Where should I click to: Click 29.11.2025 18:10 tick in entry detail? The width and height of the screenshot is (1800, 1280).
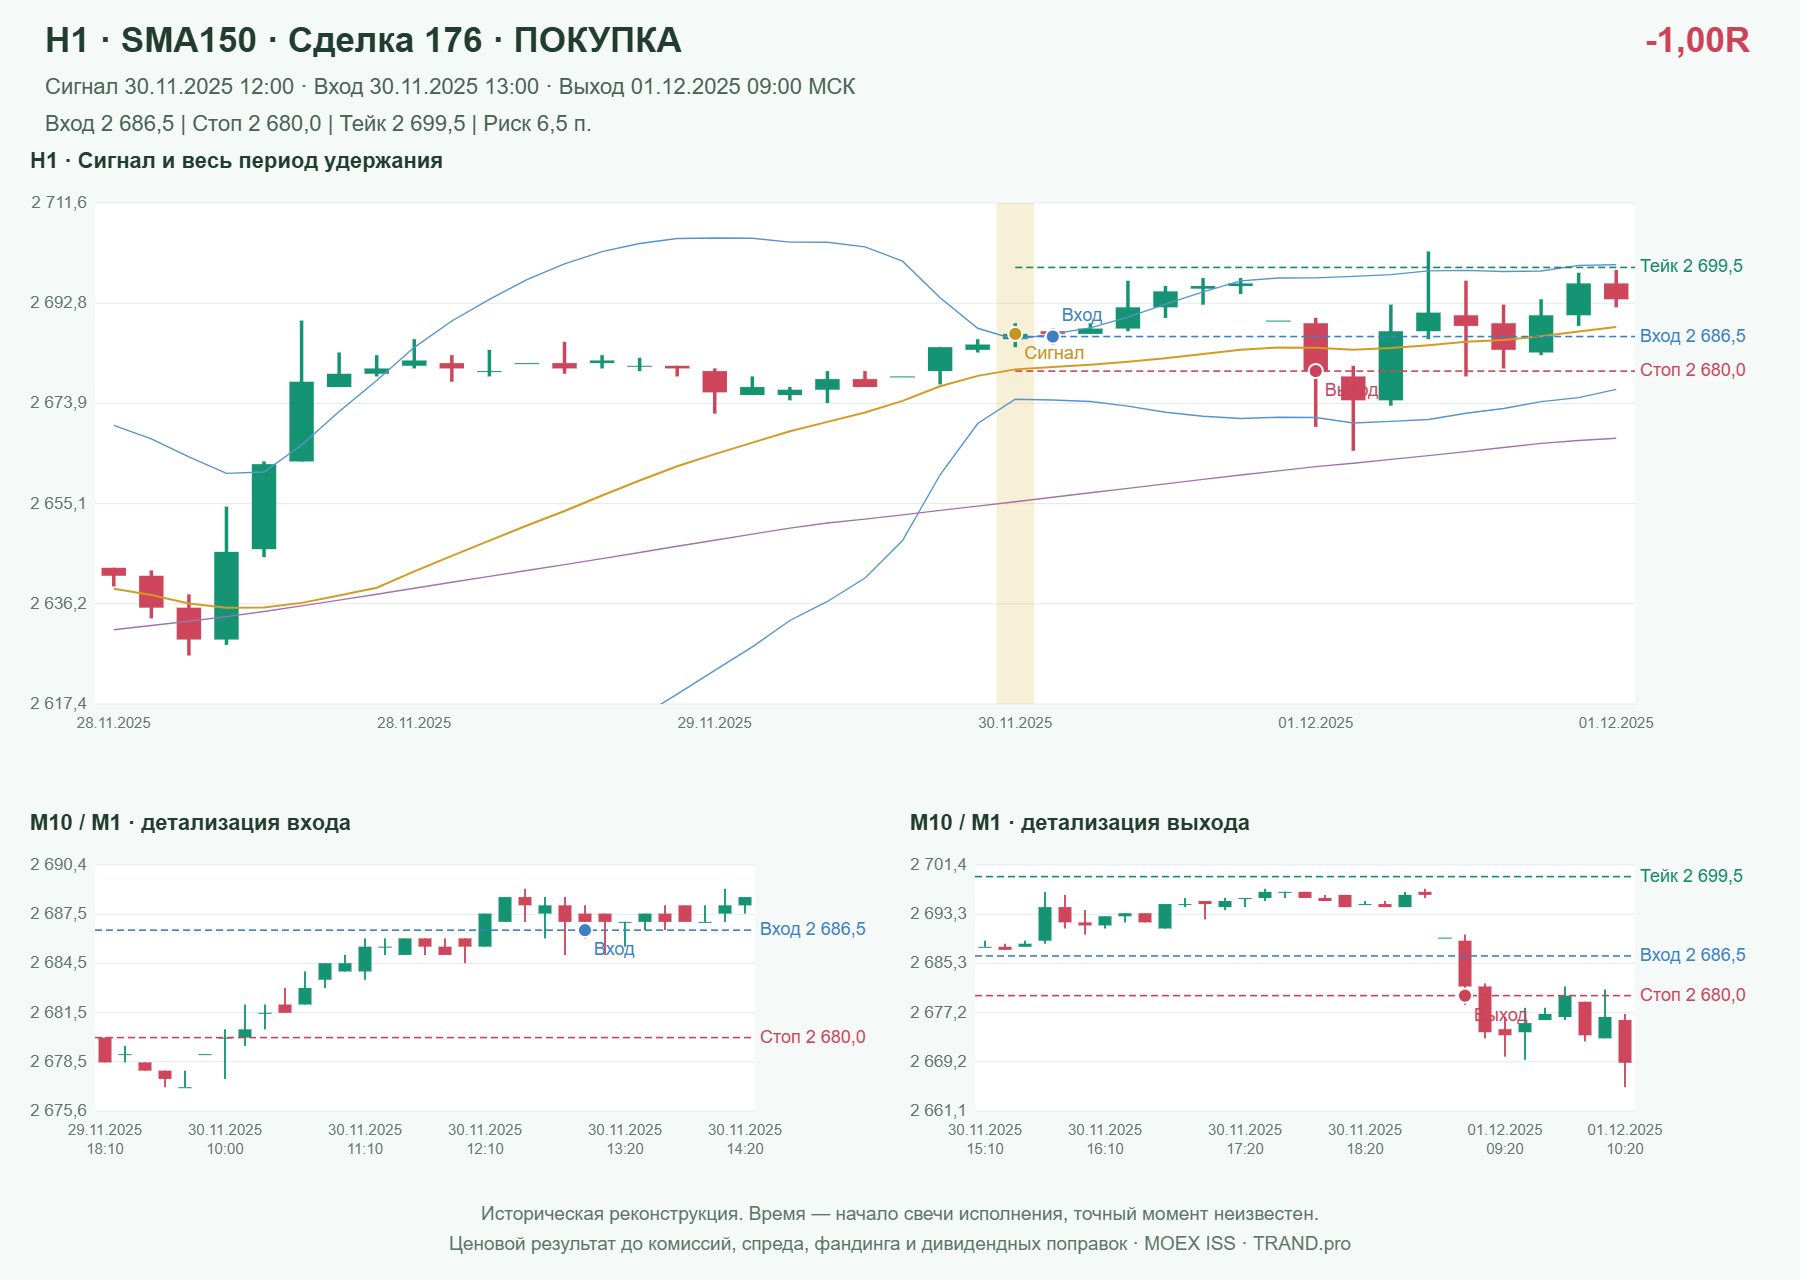tap(105, 1139)
